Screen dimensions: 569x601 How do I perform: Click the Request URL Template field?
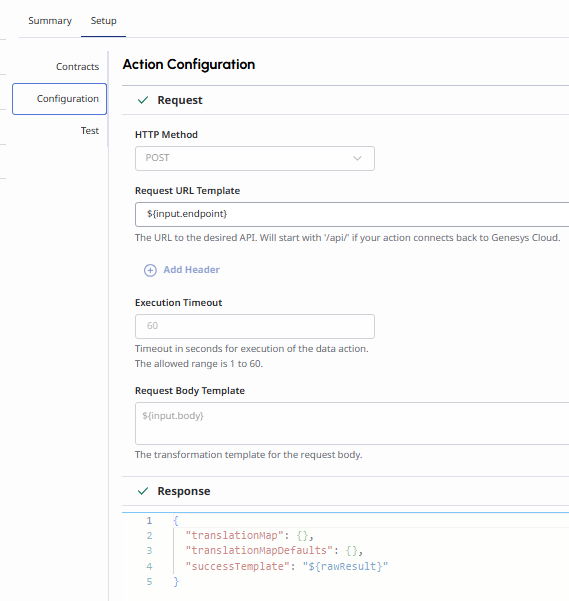[x=352, y=214]
